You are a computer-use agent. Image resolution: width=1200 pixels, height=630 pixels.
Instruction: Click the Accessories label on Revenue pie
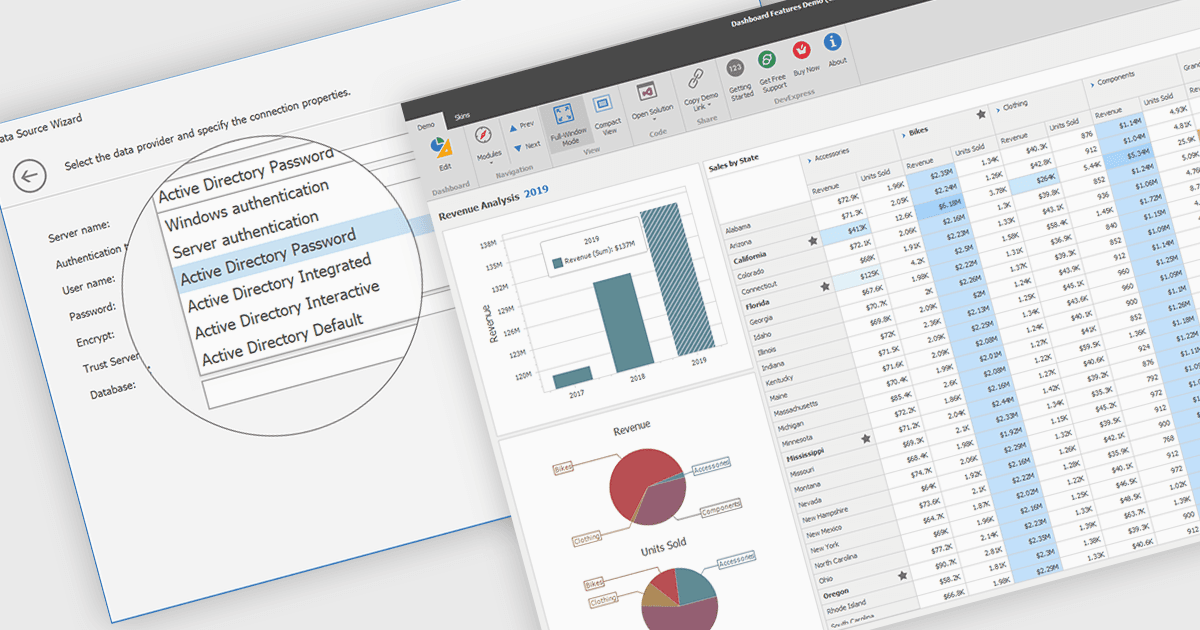(x=711, y=466)
